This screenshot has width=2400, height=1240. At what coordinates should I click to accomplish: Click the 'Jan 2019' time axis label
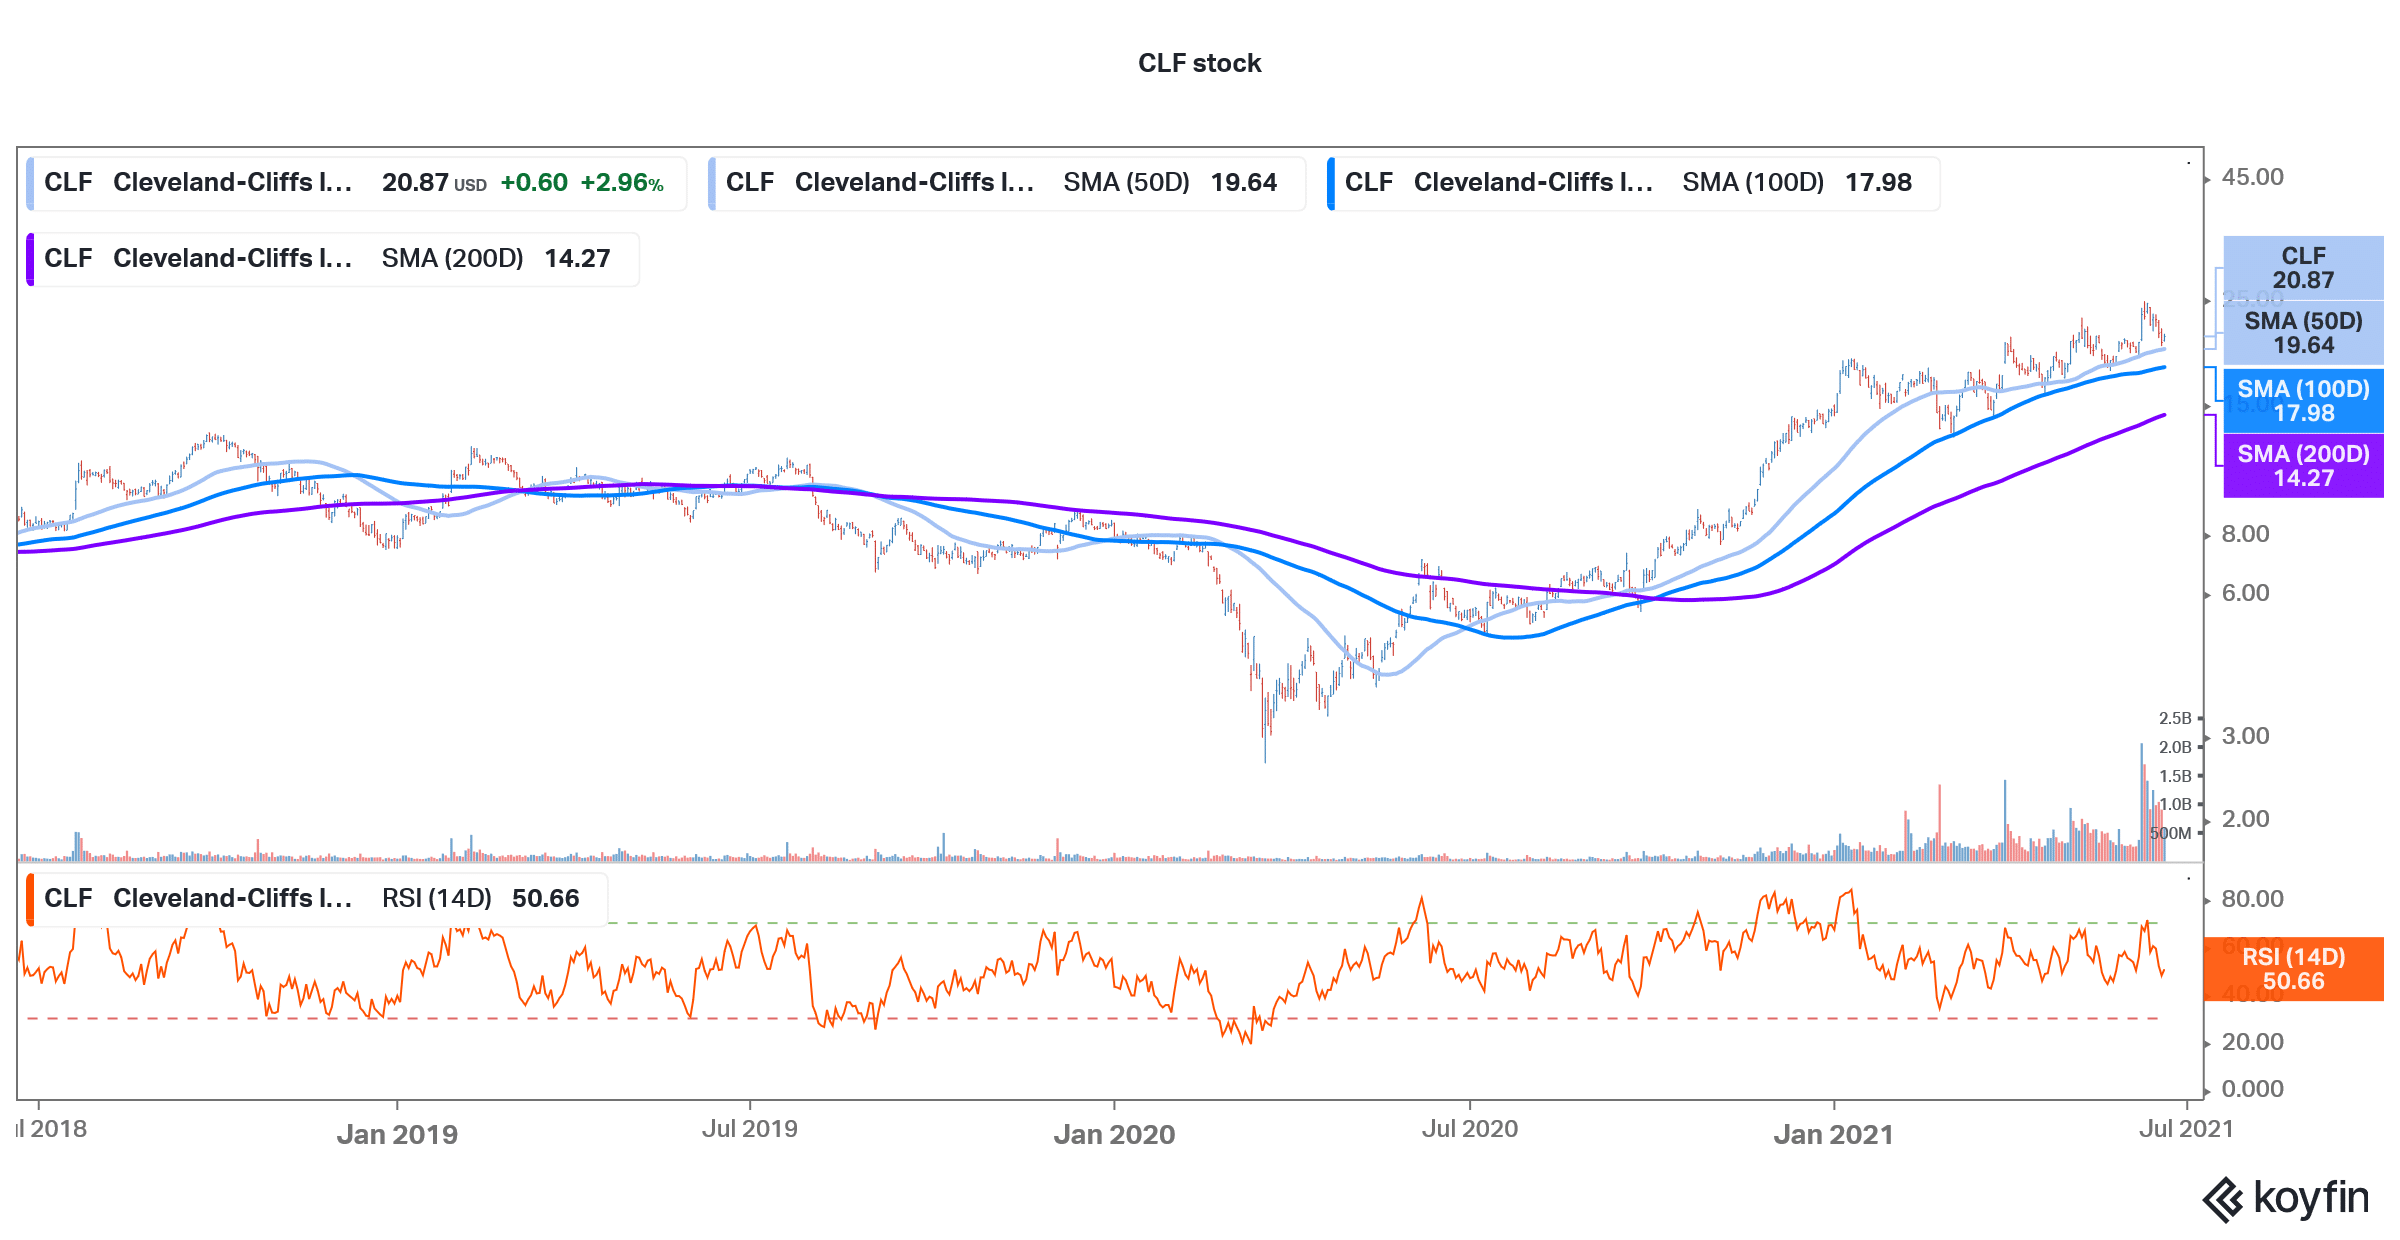(397, 1134)
